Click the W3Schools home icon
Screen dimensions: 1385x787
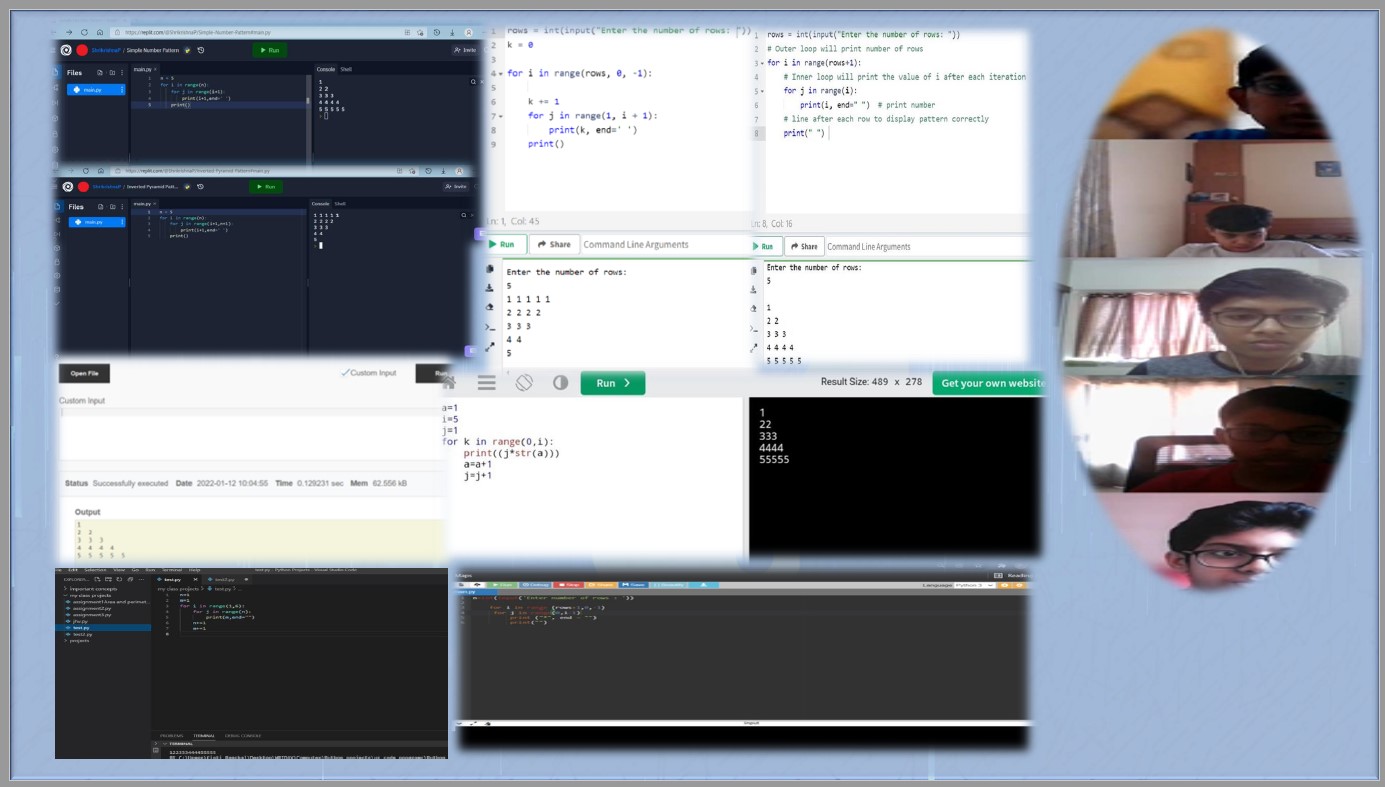[x=449, y=383]
